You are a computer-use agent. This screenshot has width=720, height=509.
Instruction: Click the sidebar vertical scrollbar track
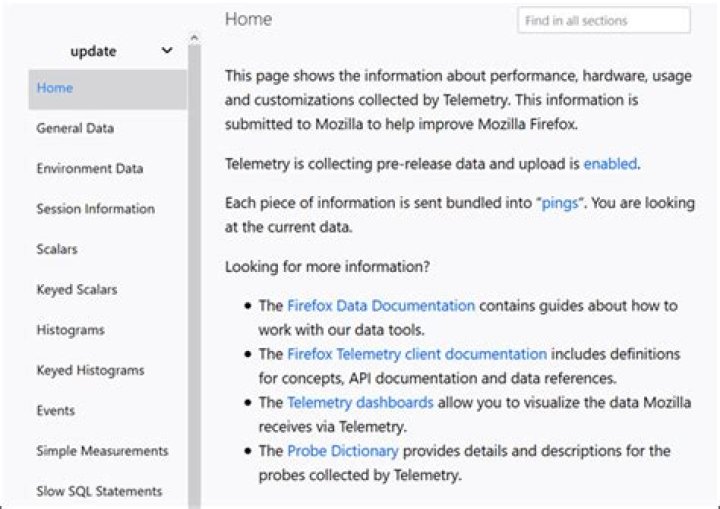pyautogui.click(x=194, y=276)
